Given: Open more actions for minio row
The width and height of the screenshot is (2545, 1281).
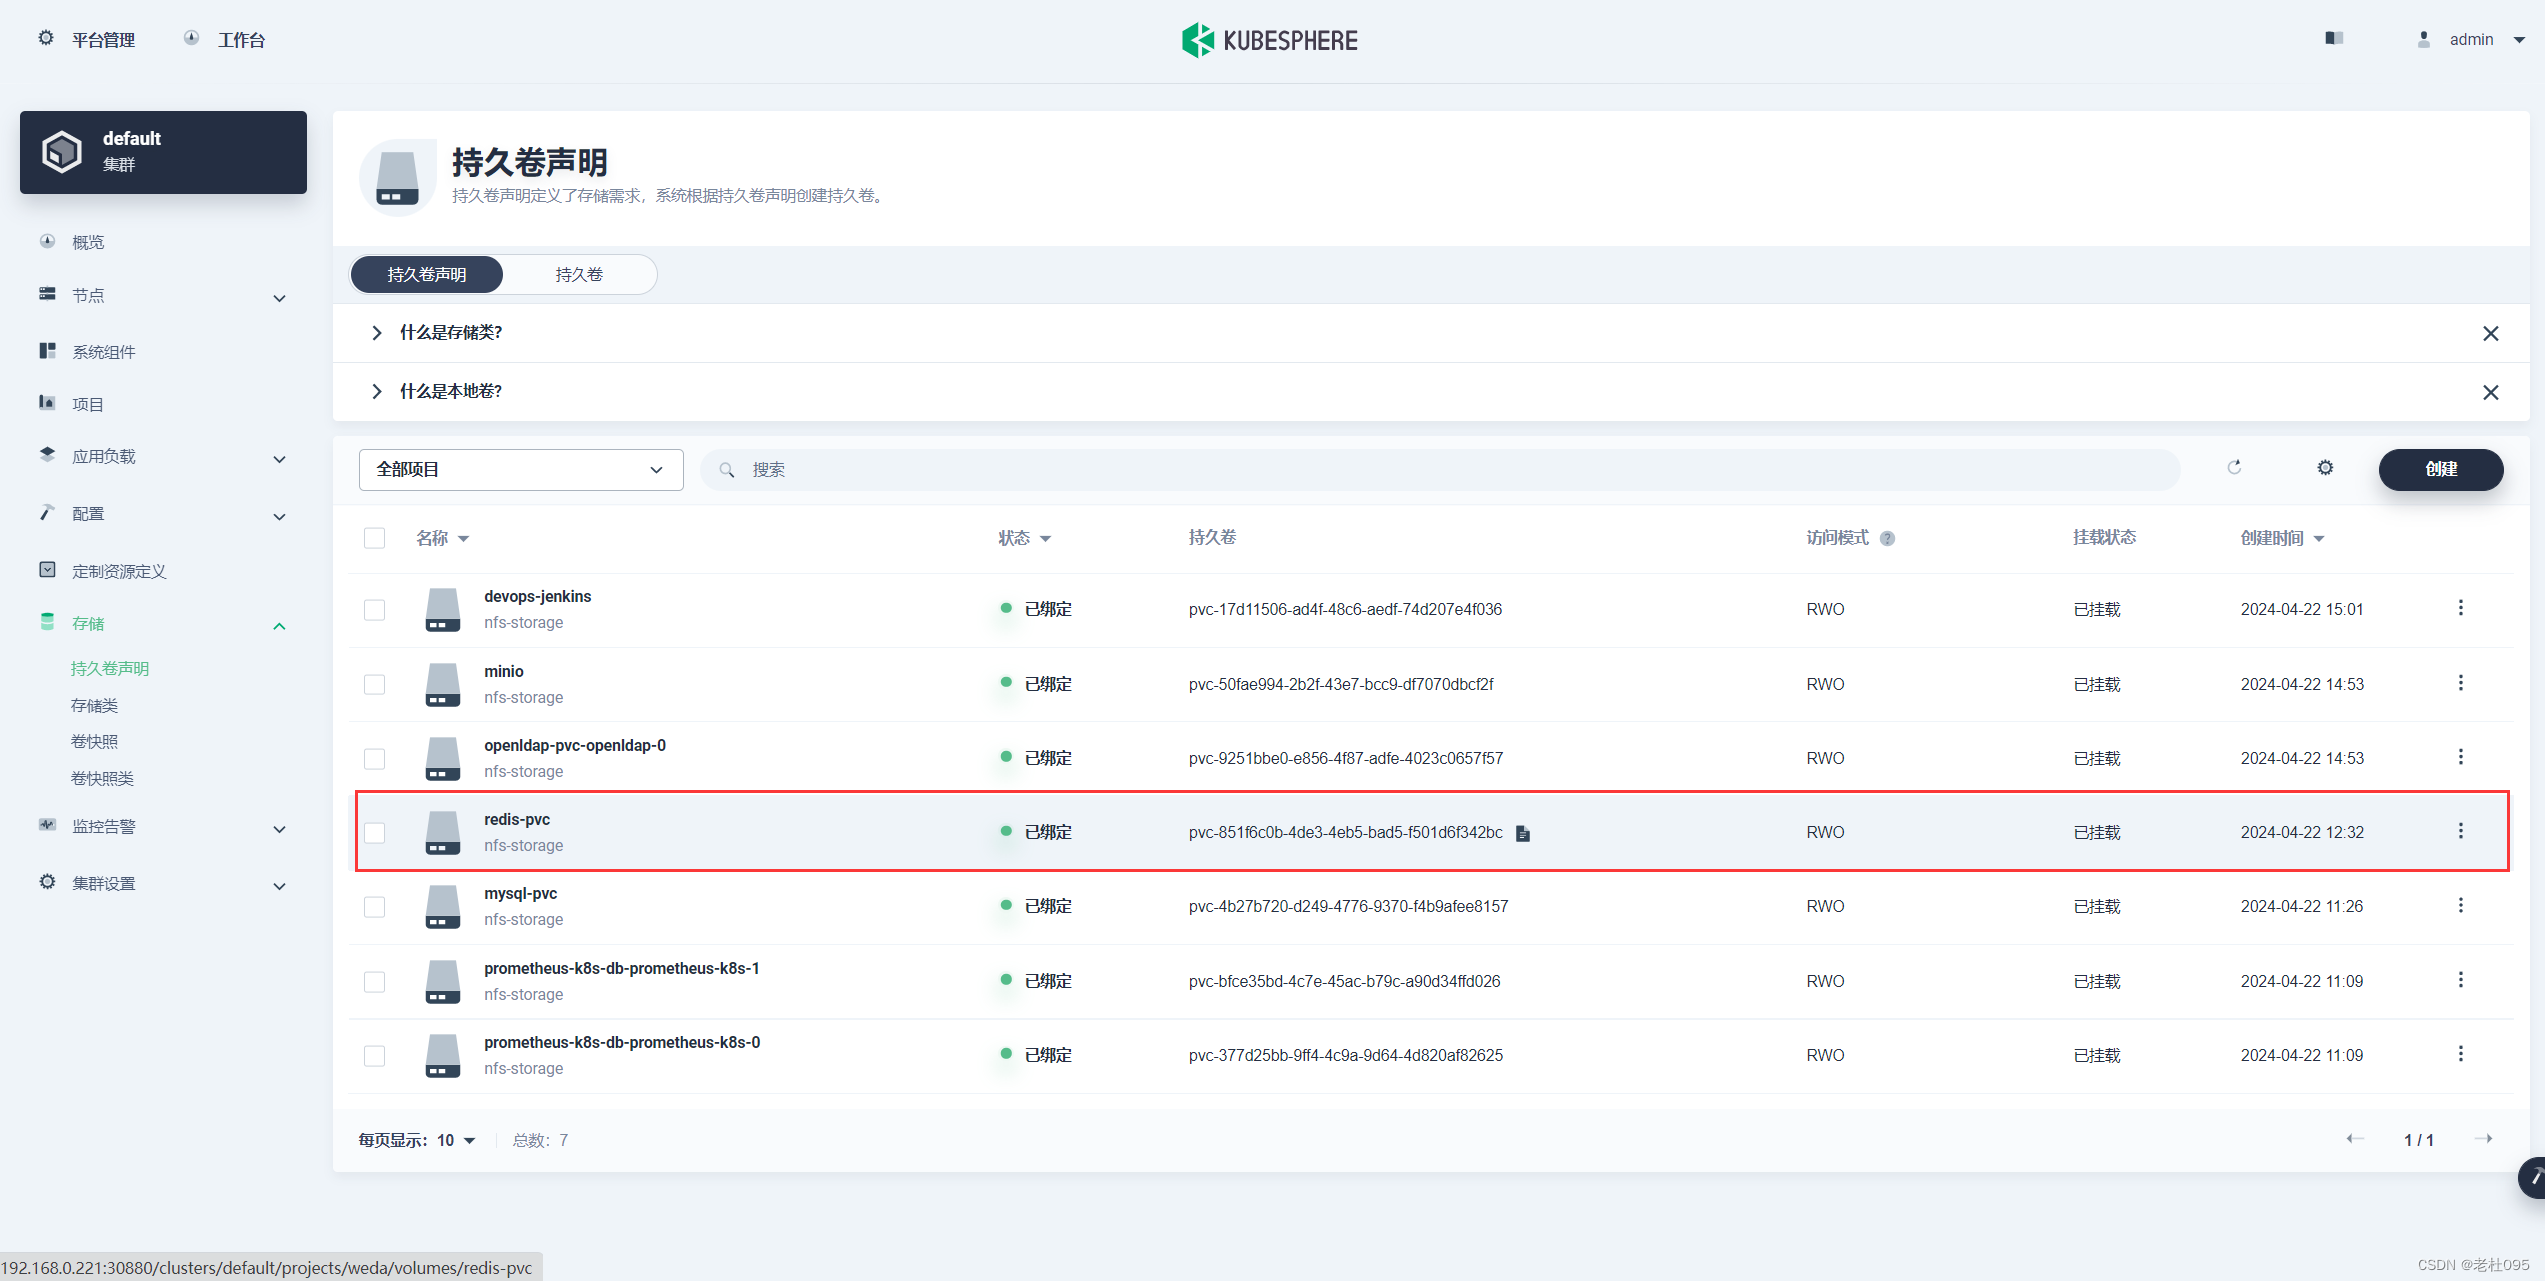Looking at the screenshot, I should tap(2460, 683).
